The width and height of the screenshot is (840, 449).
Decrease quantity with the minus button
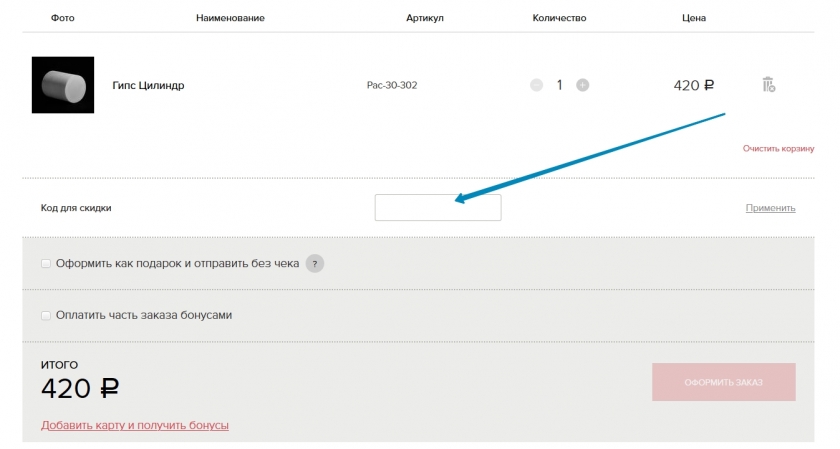tap(536, 85)
